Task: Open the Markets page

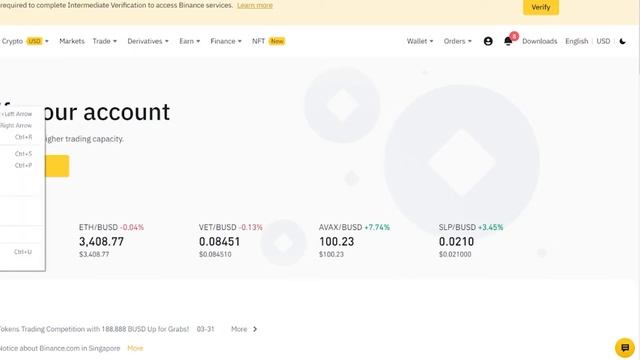Action: [x=72, y=41]
